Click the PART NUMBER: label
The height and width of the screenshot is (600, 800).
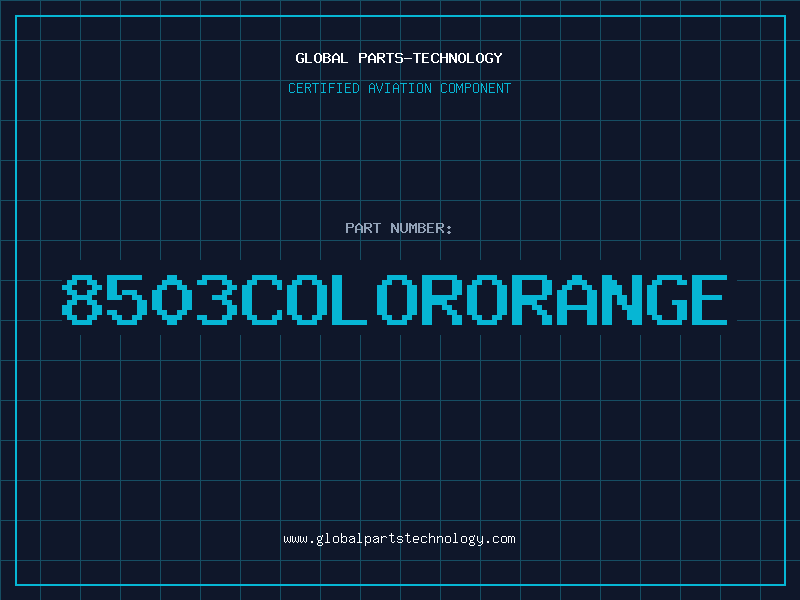tap(399, 228)
